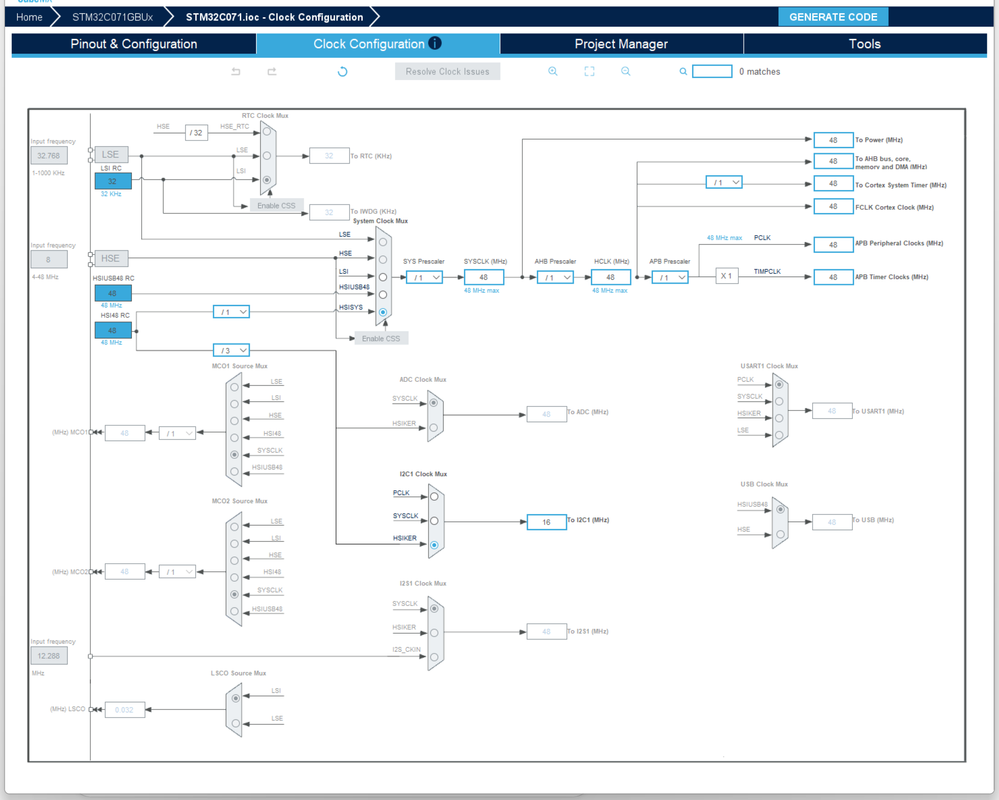This screenshot has height=800, width=999.
Task: Zoom out of the clock diagram
Action: (x=626, y=71)
